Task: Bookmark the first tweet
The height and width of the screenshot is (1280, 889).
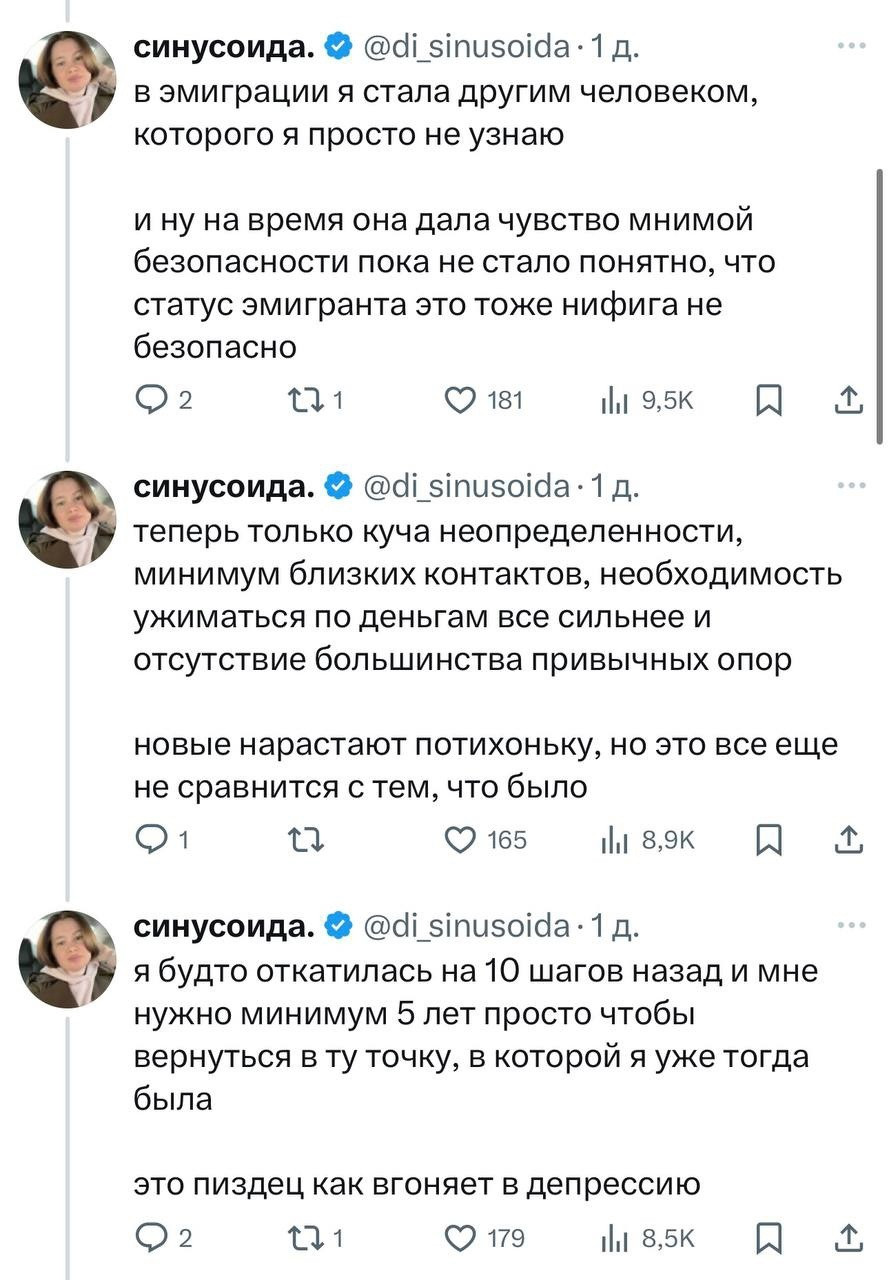Action: tap(767, 401)
